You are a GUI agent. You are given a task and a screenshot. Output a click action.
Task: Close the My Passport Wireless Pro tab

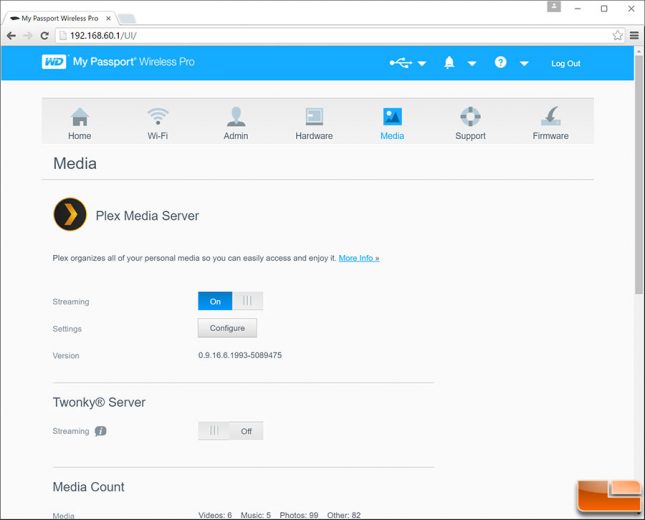[108, 19]
